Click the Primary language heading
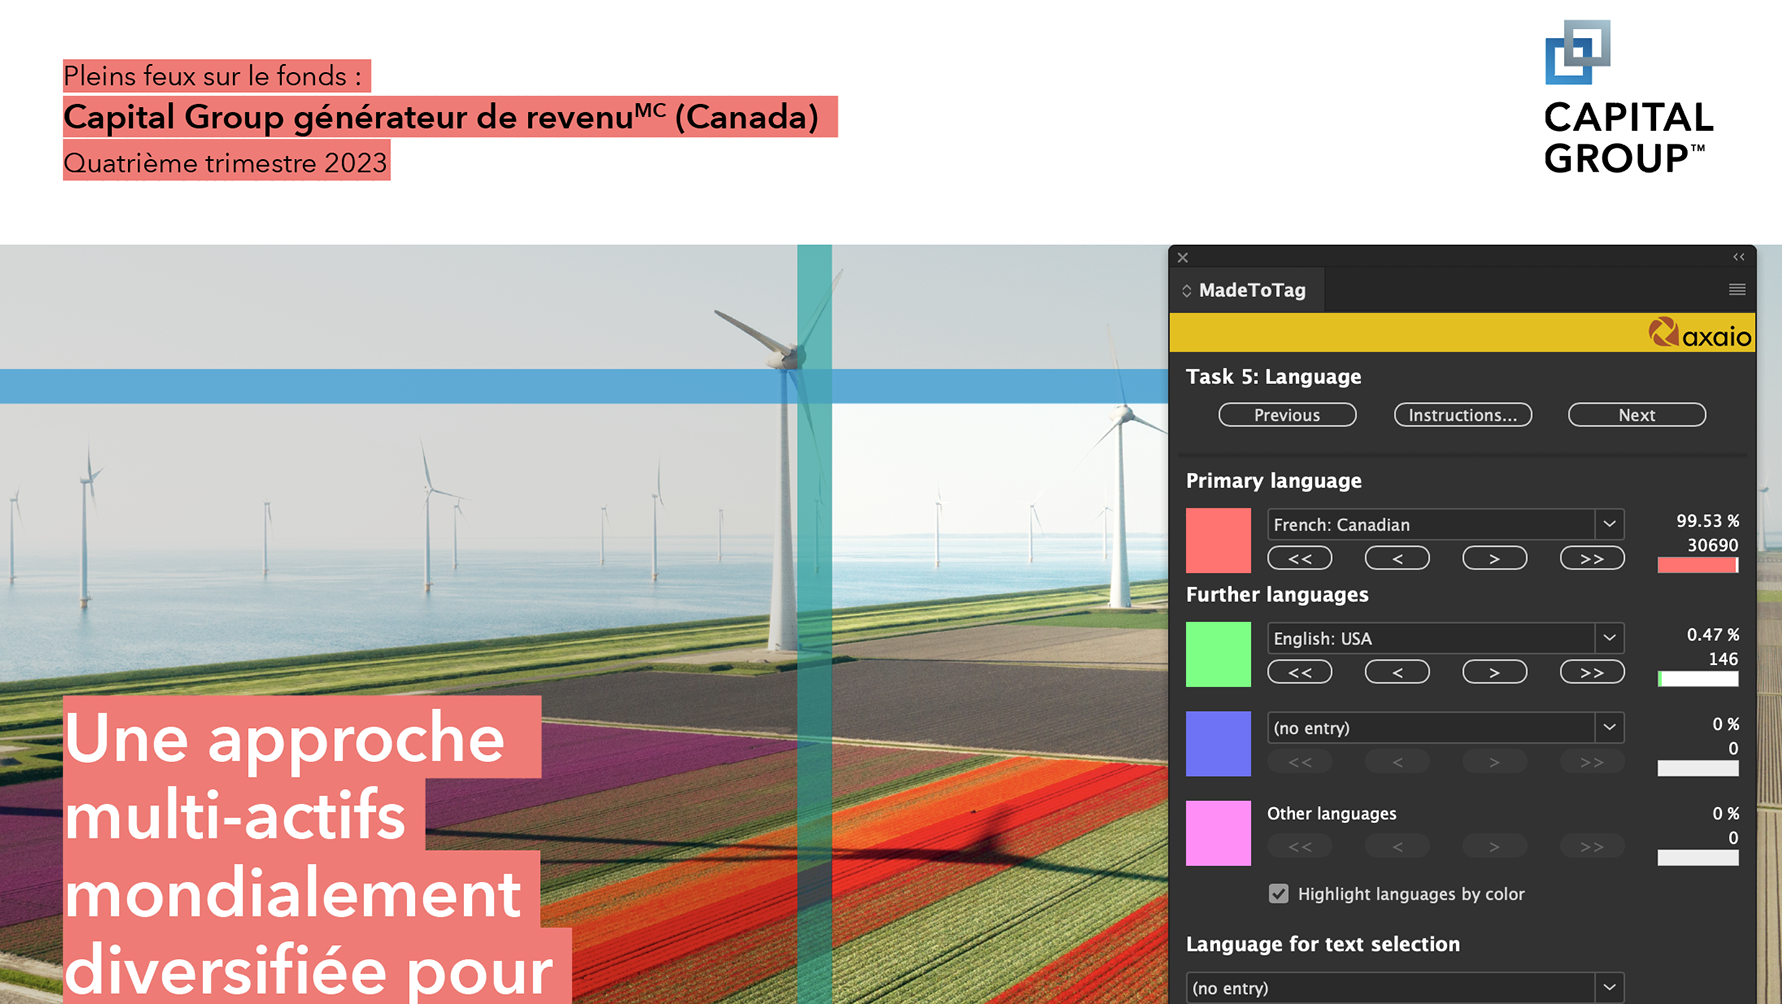 pyautogui.click(x=1274, y=481)
